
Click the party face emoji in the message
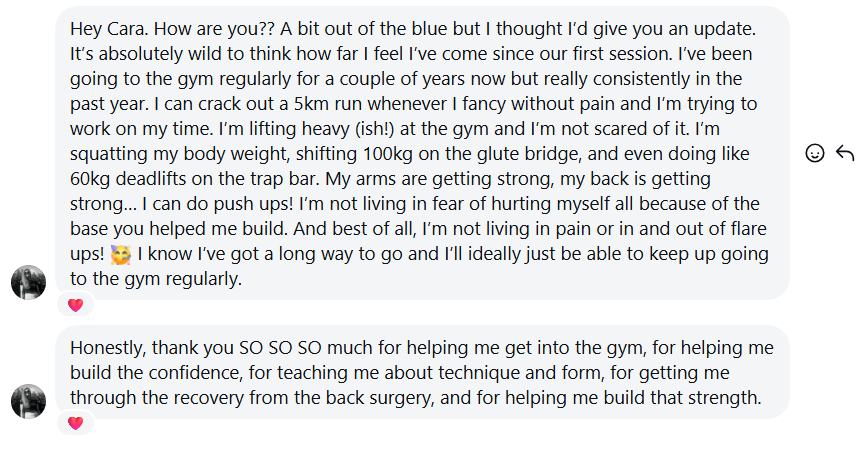(x=121, y=254)
